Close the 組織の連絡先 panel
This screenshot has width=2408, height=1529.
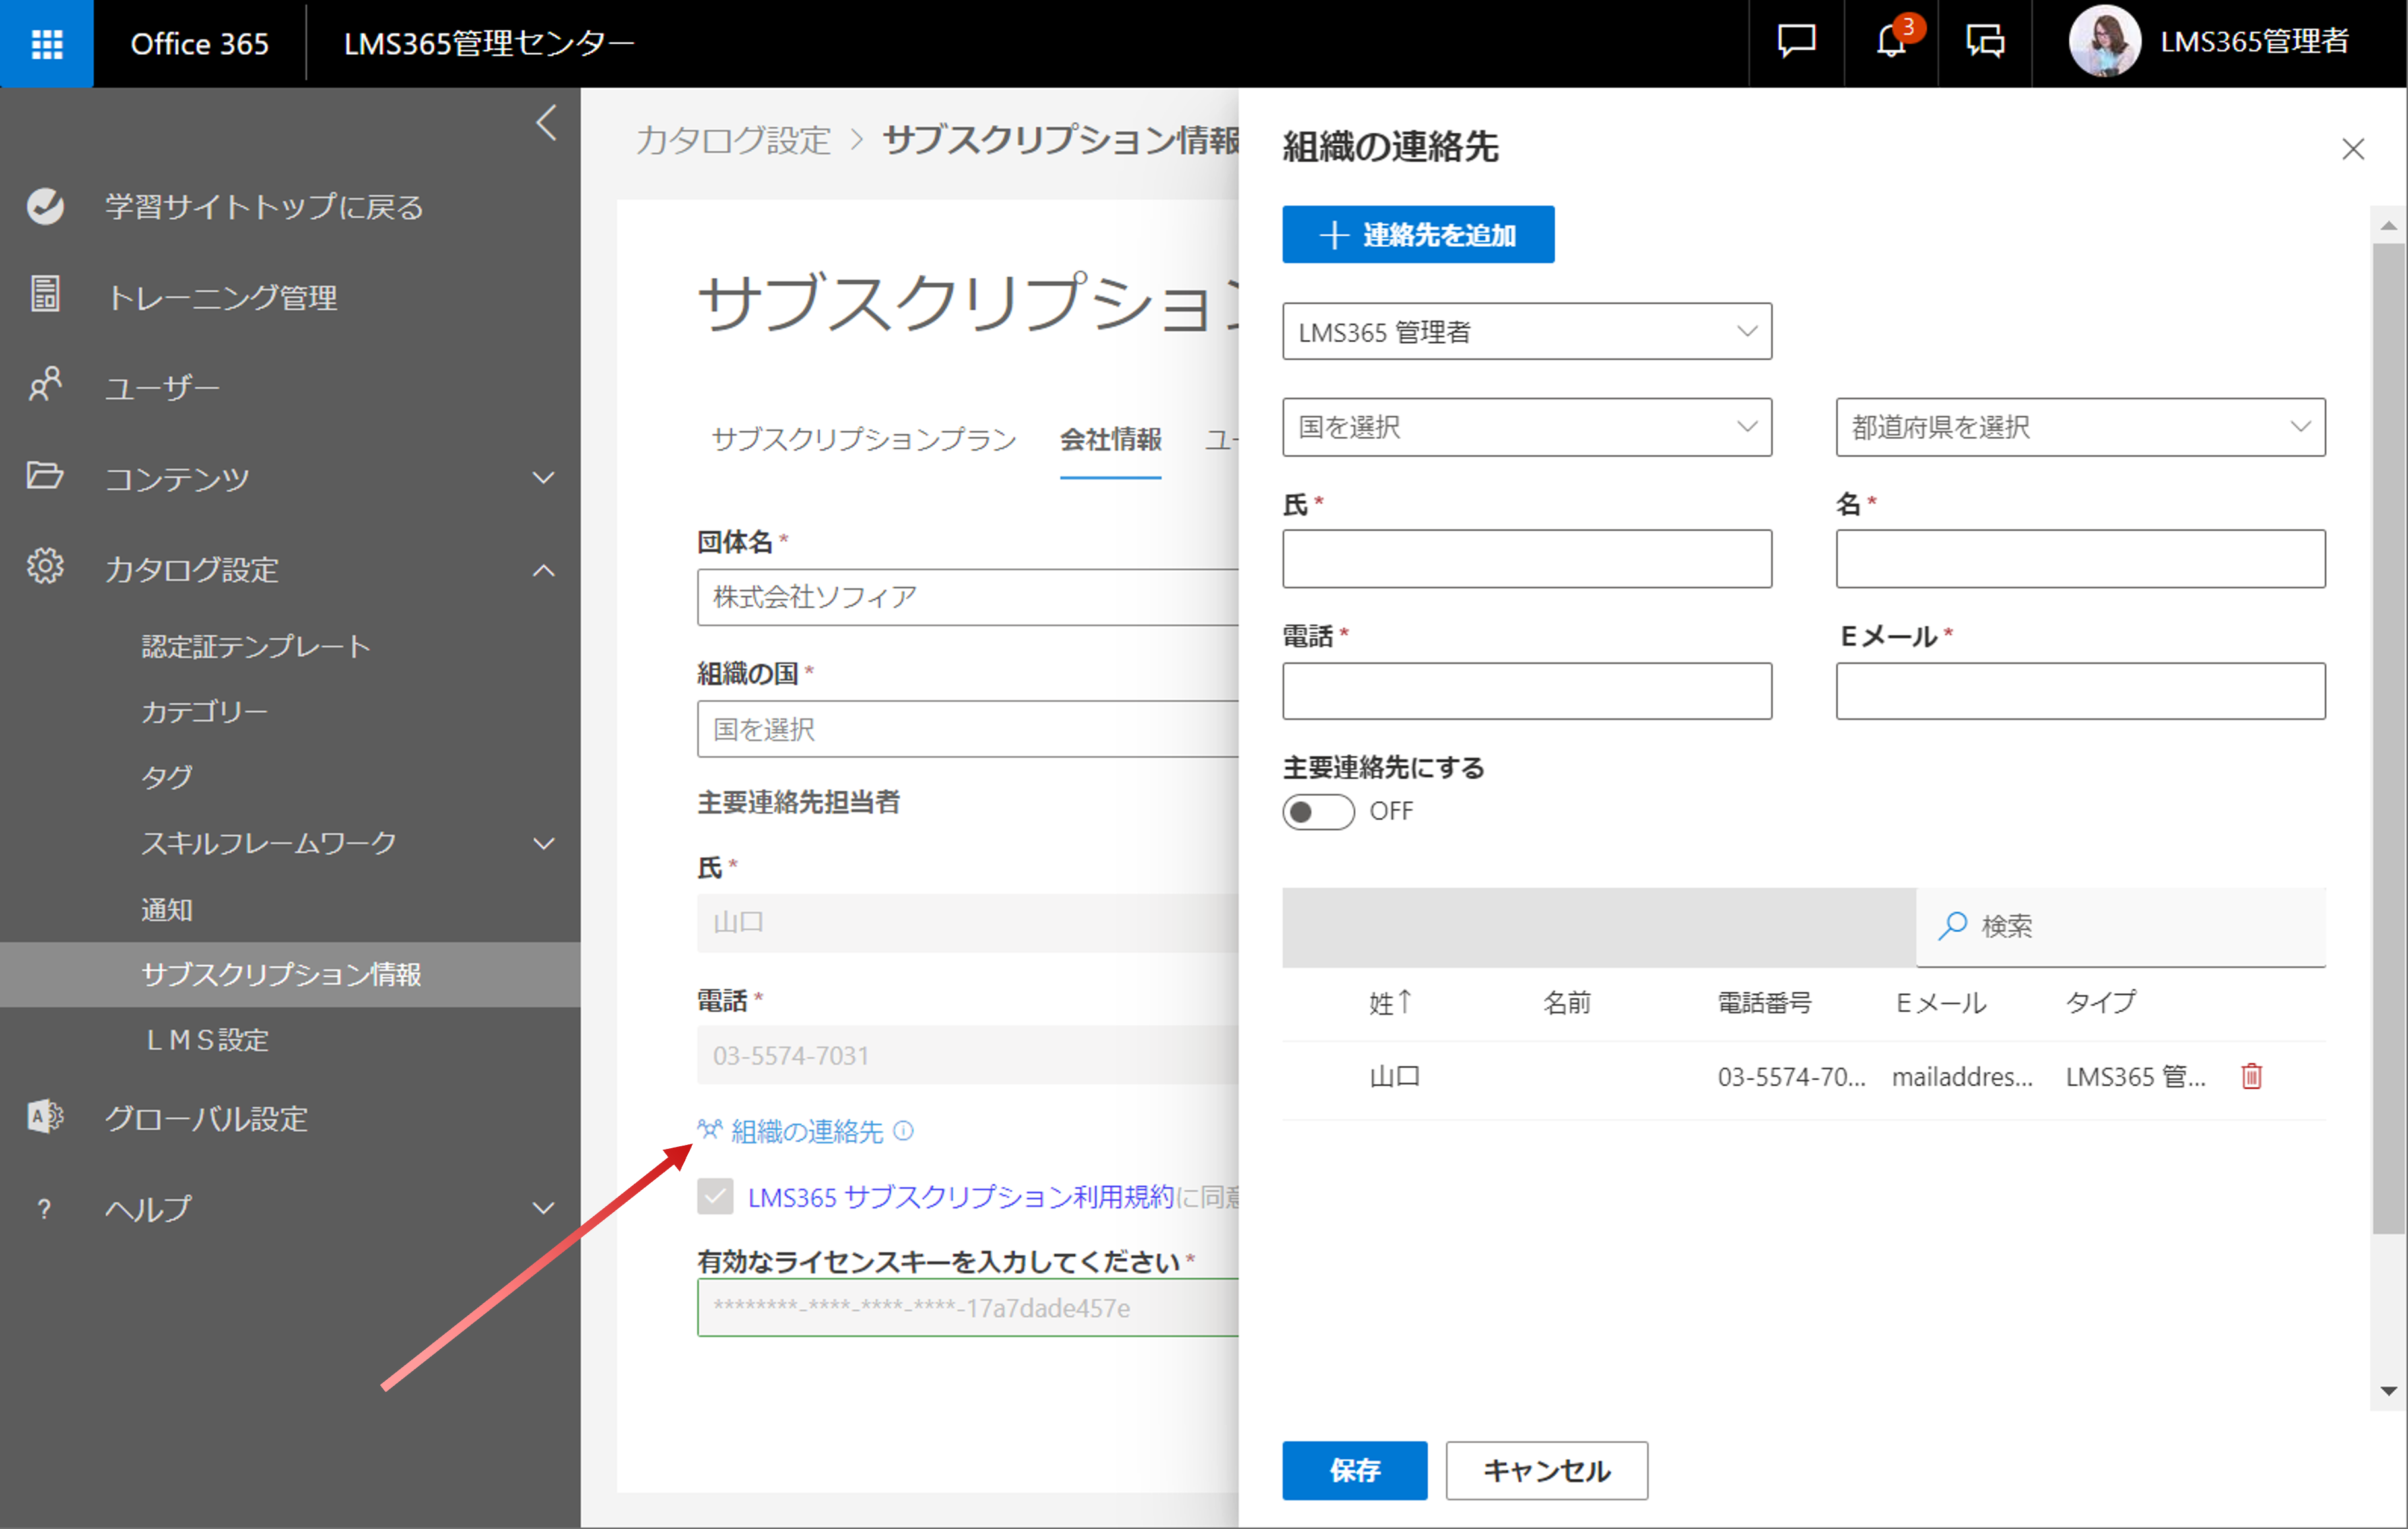(2353, 149)
